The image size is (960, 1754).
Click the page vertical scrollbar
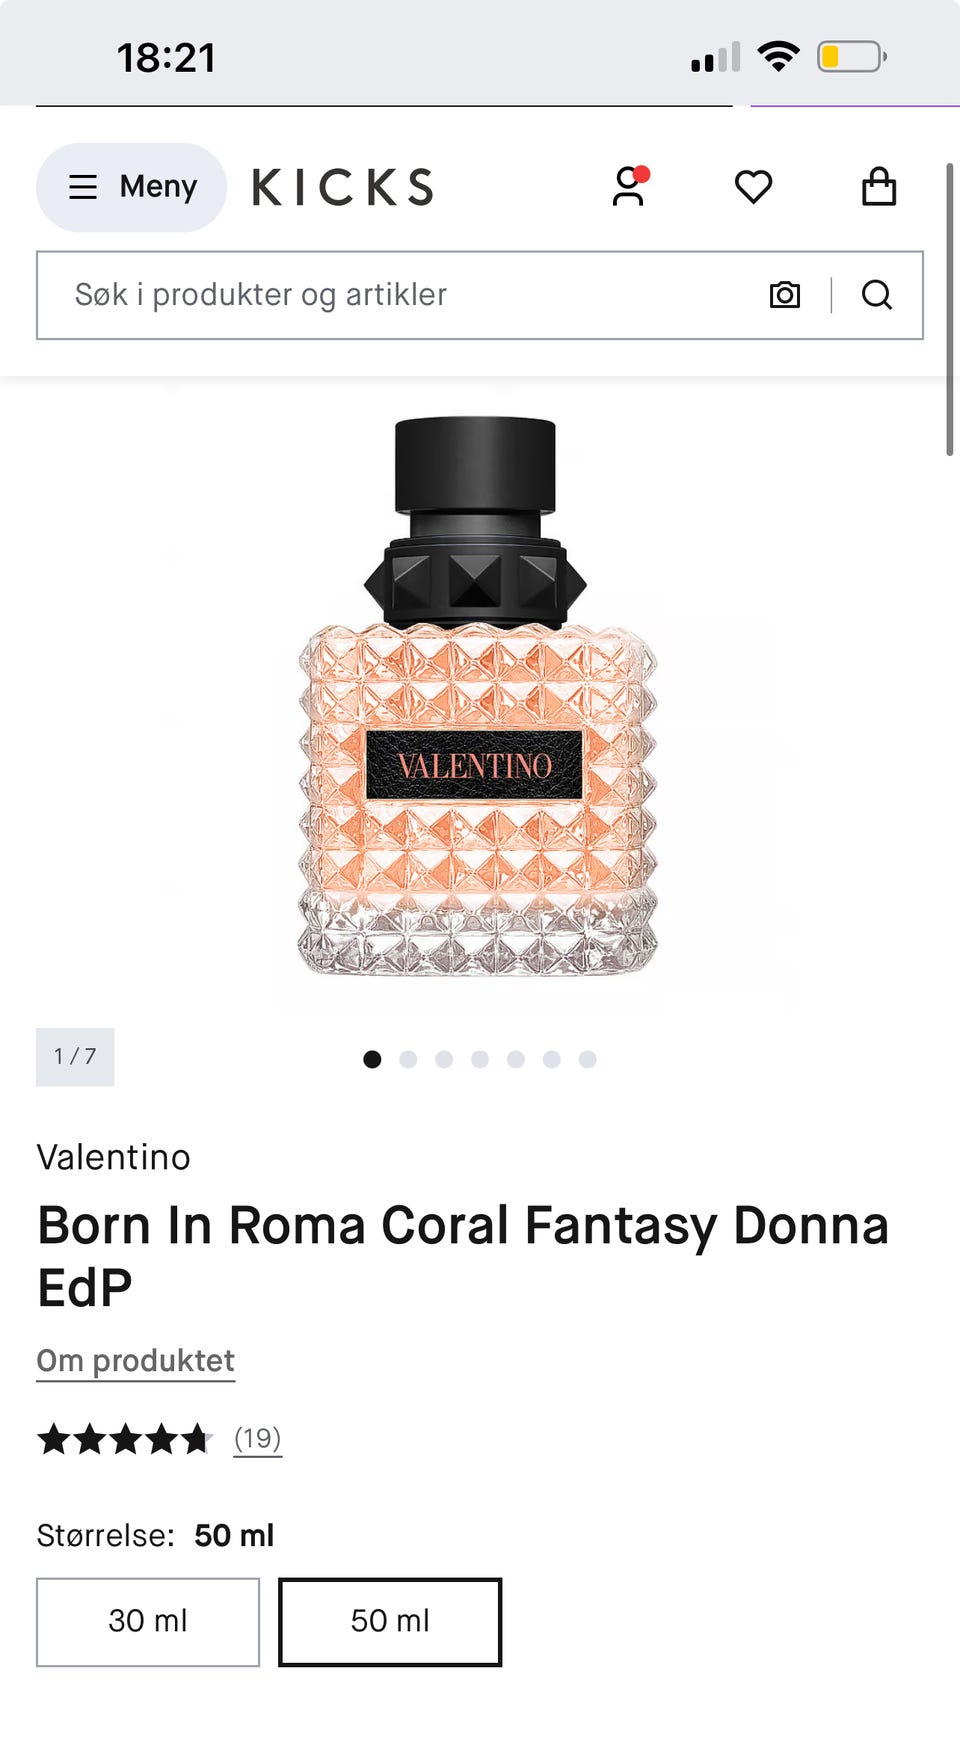(950, 310)
